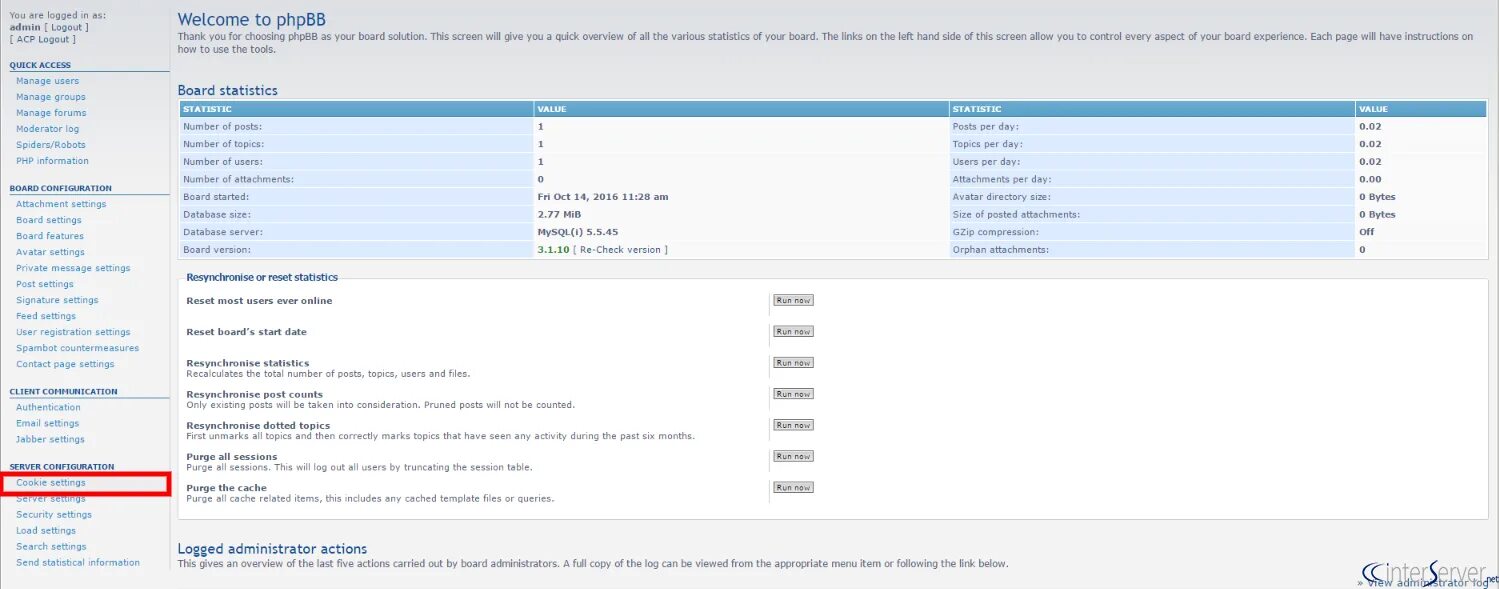Run Resynchronise post counts
The width and height of the screenshot is (1499, 589).
tap(793, 394)
